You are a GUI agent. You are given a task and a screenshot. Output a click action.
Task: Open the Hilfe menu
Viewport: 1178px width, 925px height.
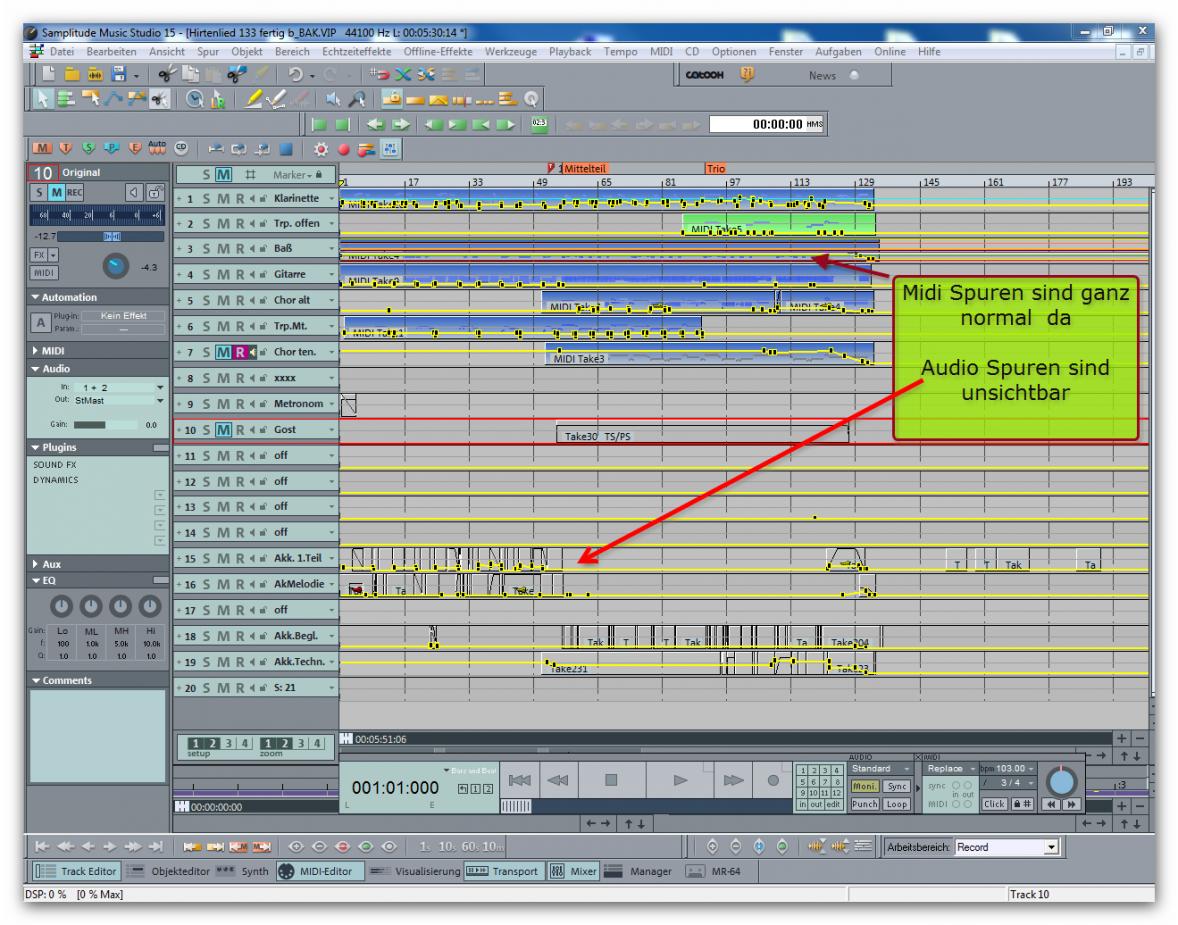coord(929,52)
